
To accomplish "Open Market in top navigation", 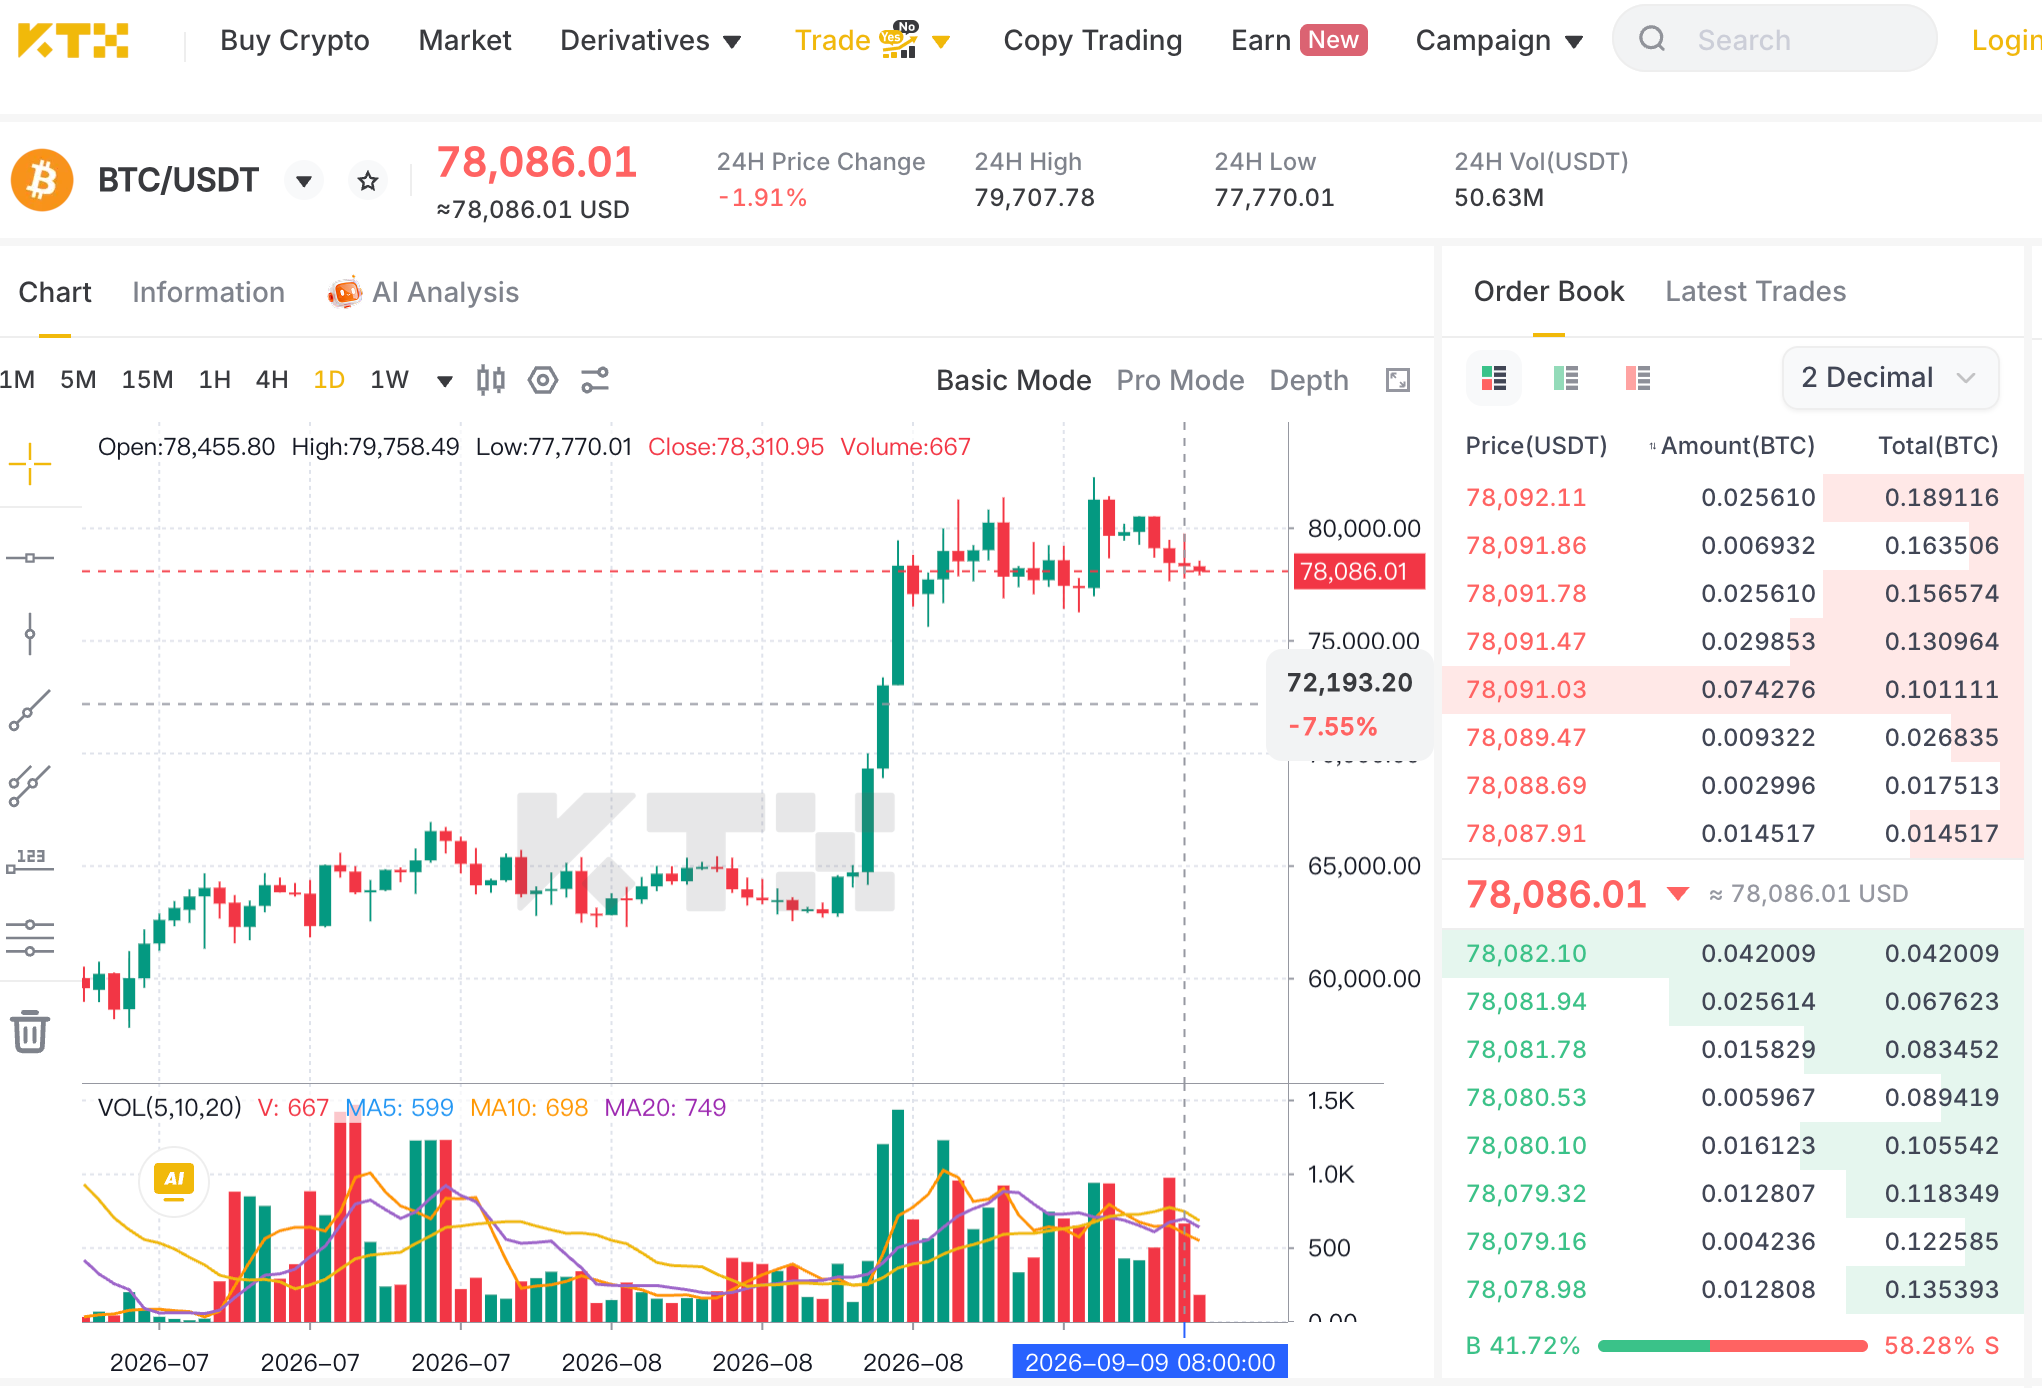I will click(x=465, y=40).
